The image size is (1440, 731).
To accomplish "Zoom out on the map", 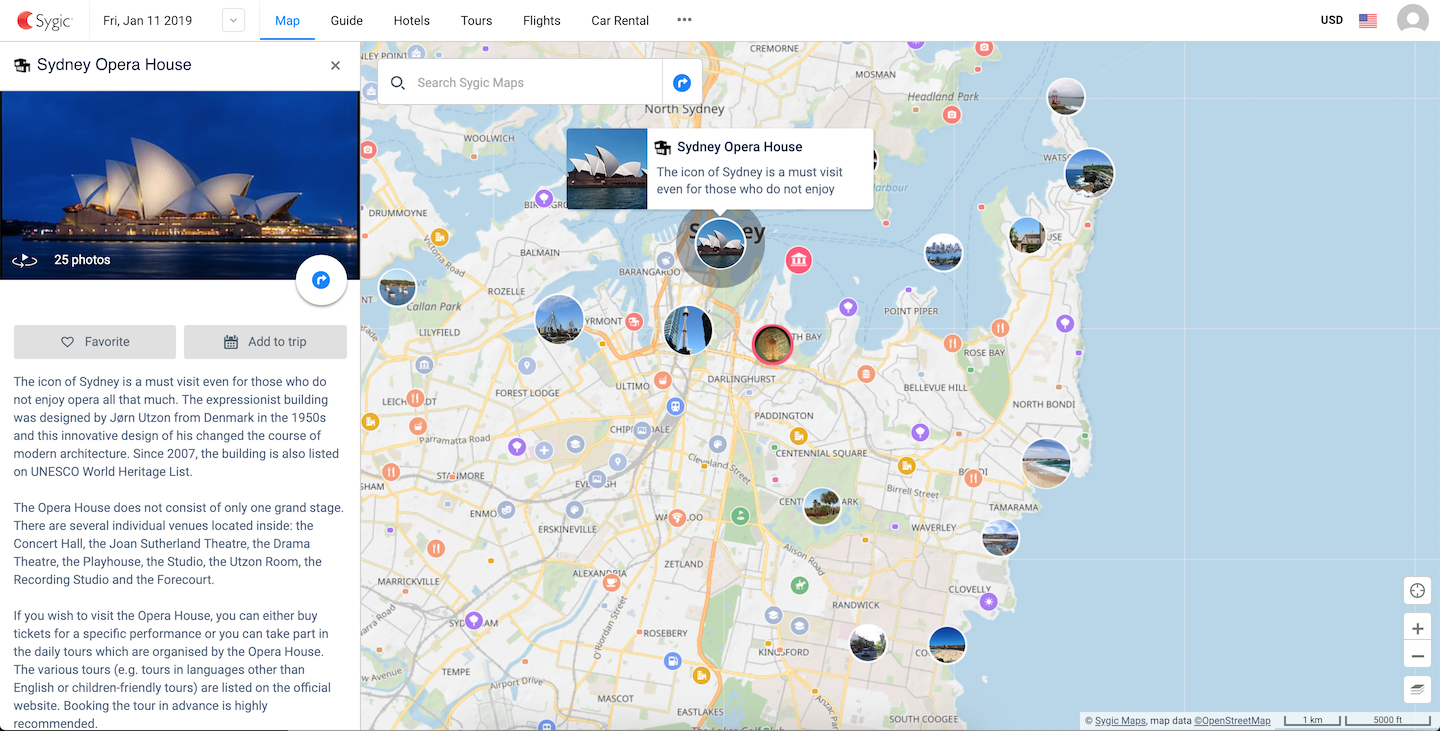I will click(1417, 657).
